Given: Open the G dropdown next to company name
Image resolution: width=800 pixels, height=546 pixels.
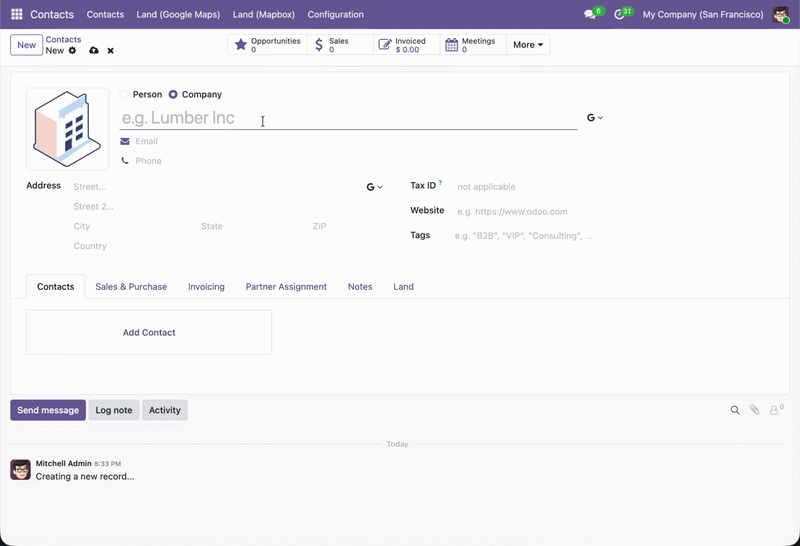Looking at the screenshot, I should (595, 118).
